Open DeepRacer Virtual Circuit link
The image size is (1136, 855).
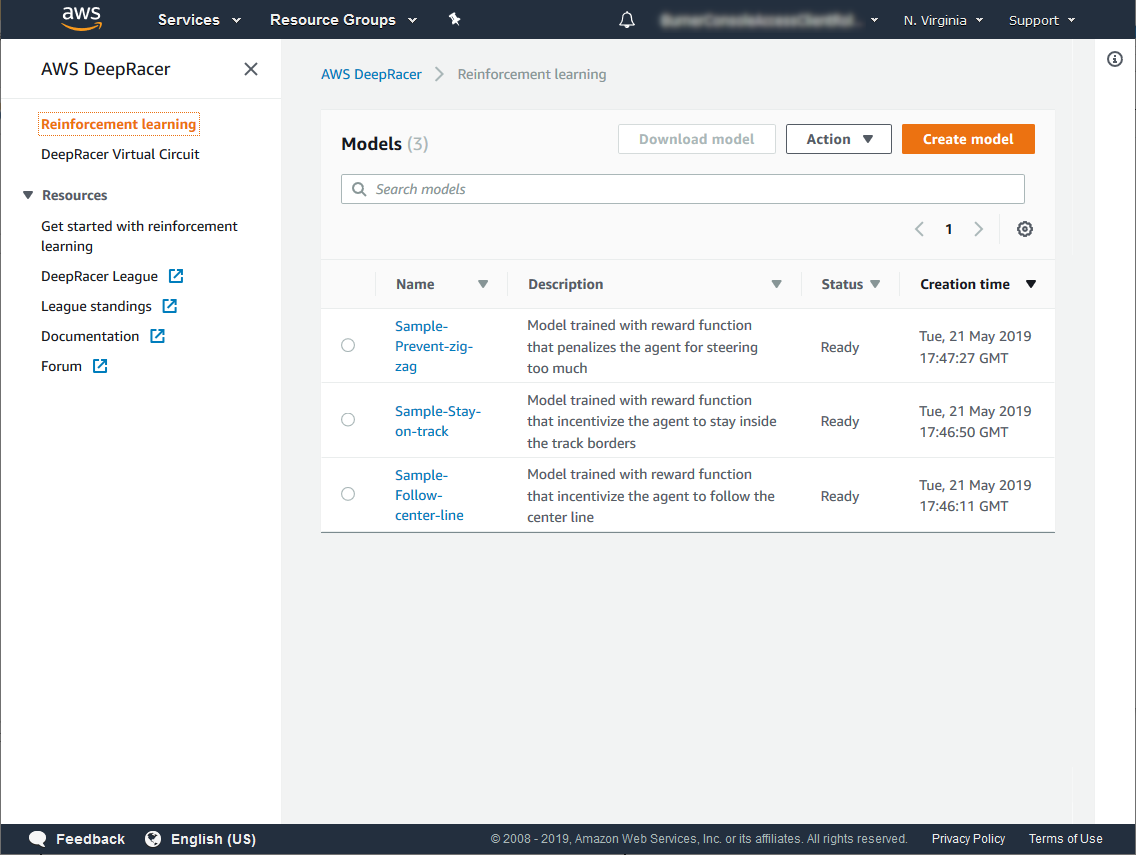pyautogui.click(x=120, y=154)
